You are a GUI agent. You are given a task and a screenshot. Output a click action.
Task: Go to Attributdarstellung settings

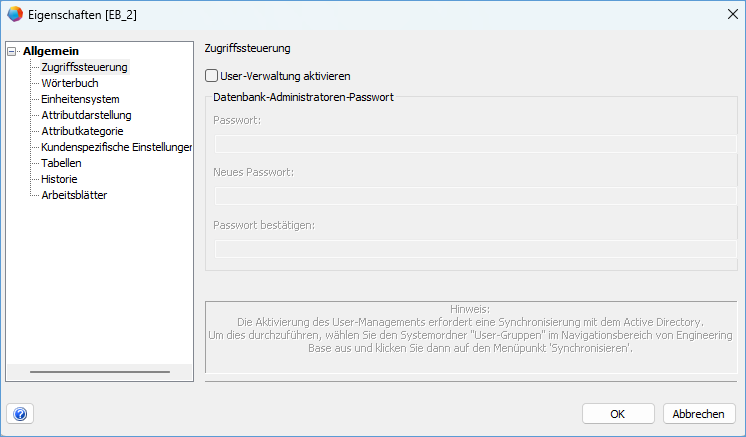[x=86, y=115]
